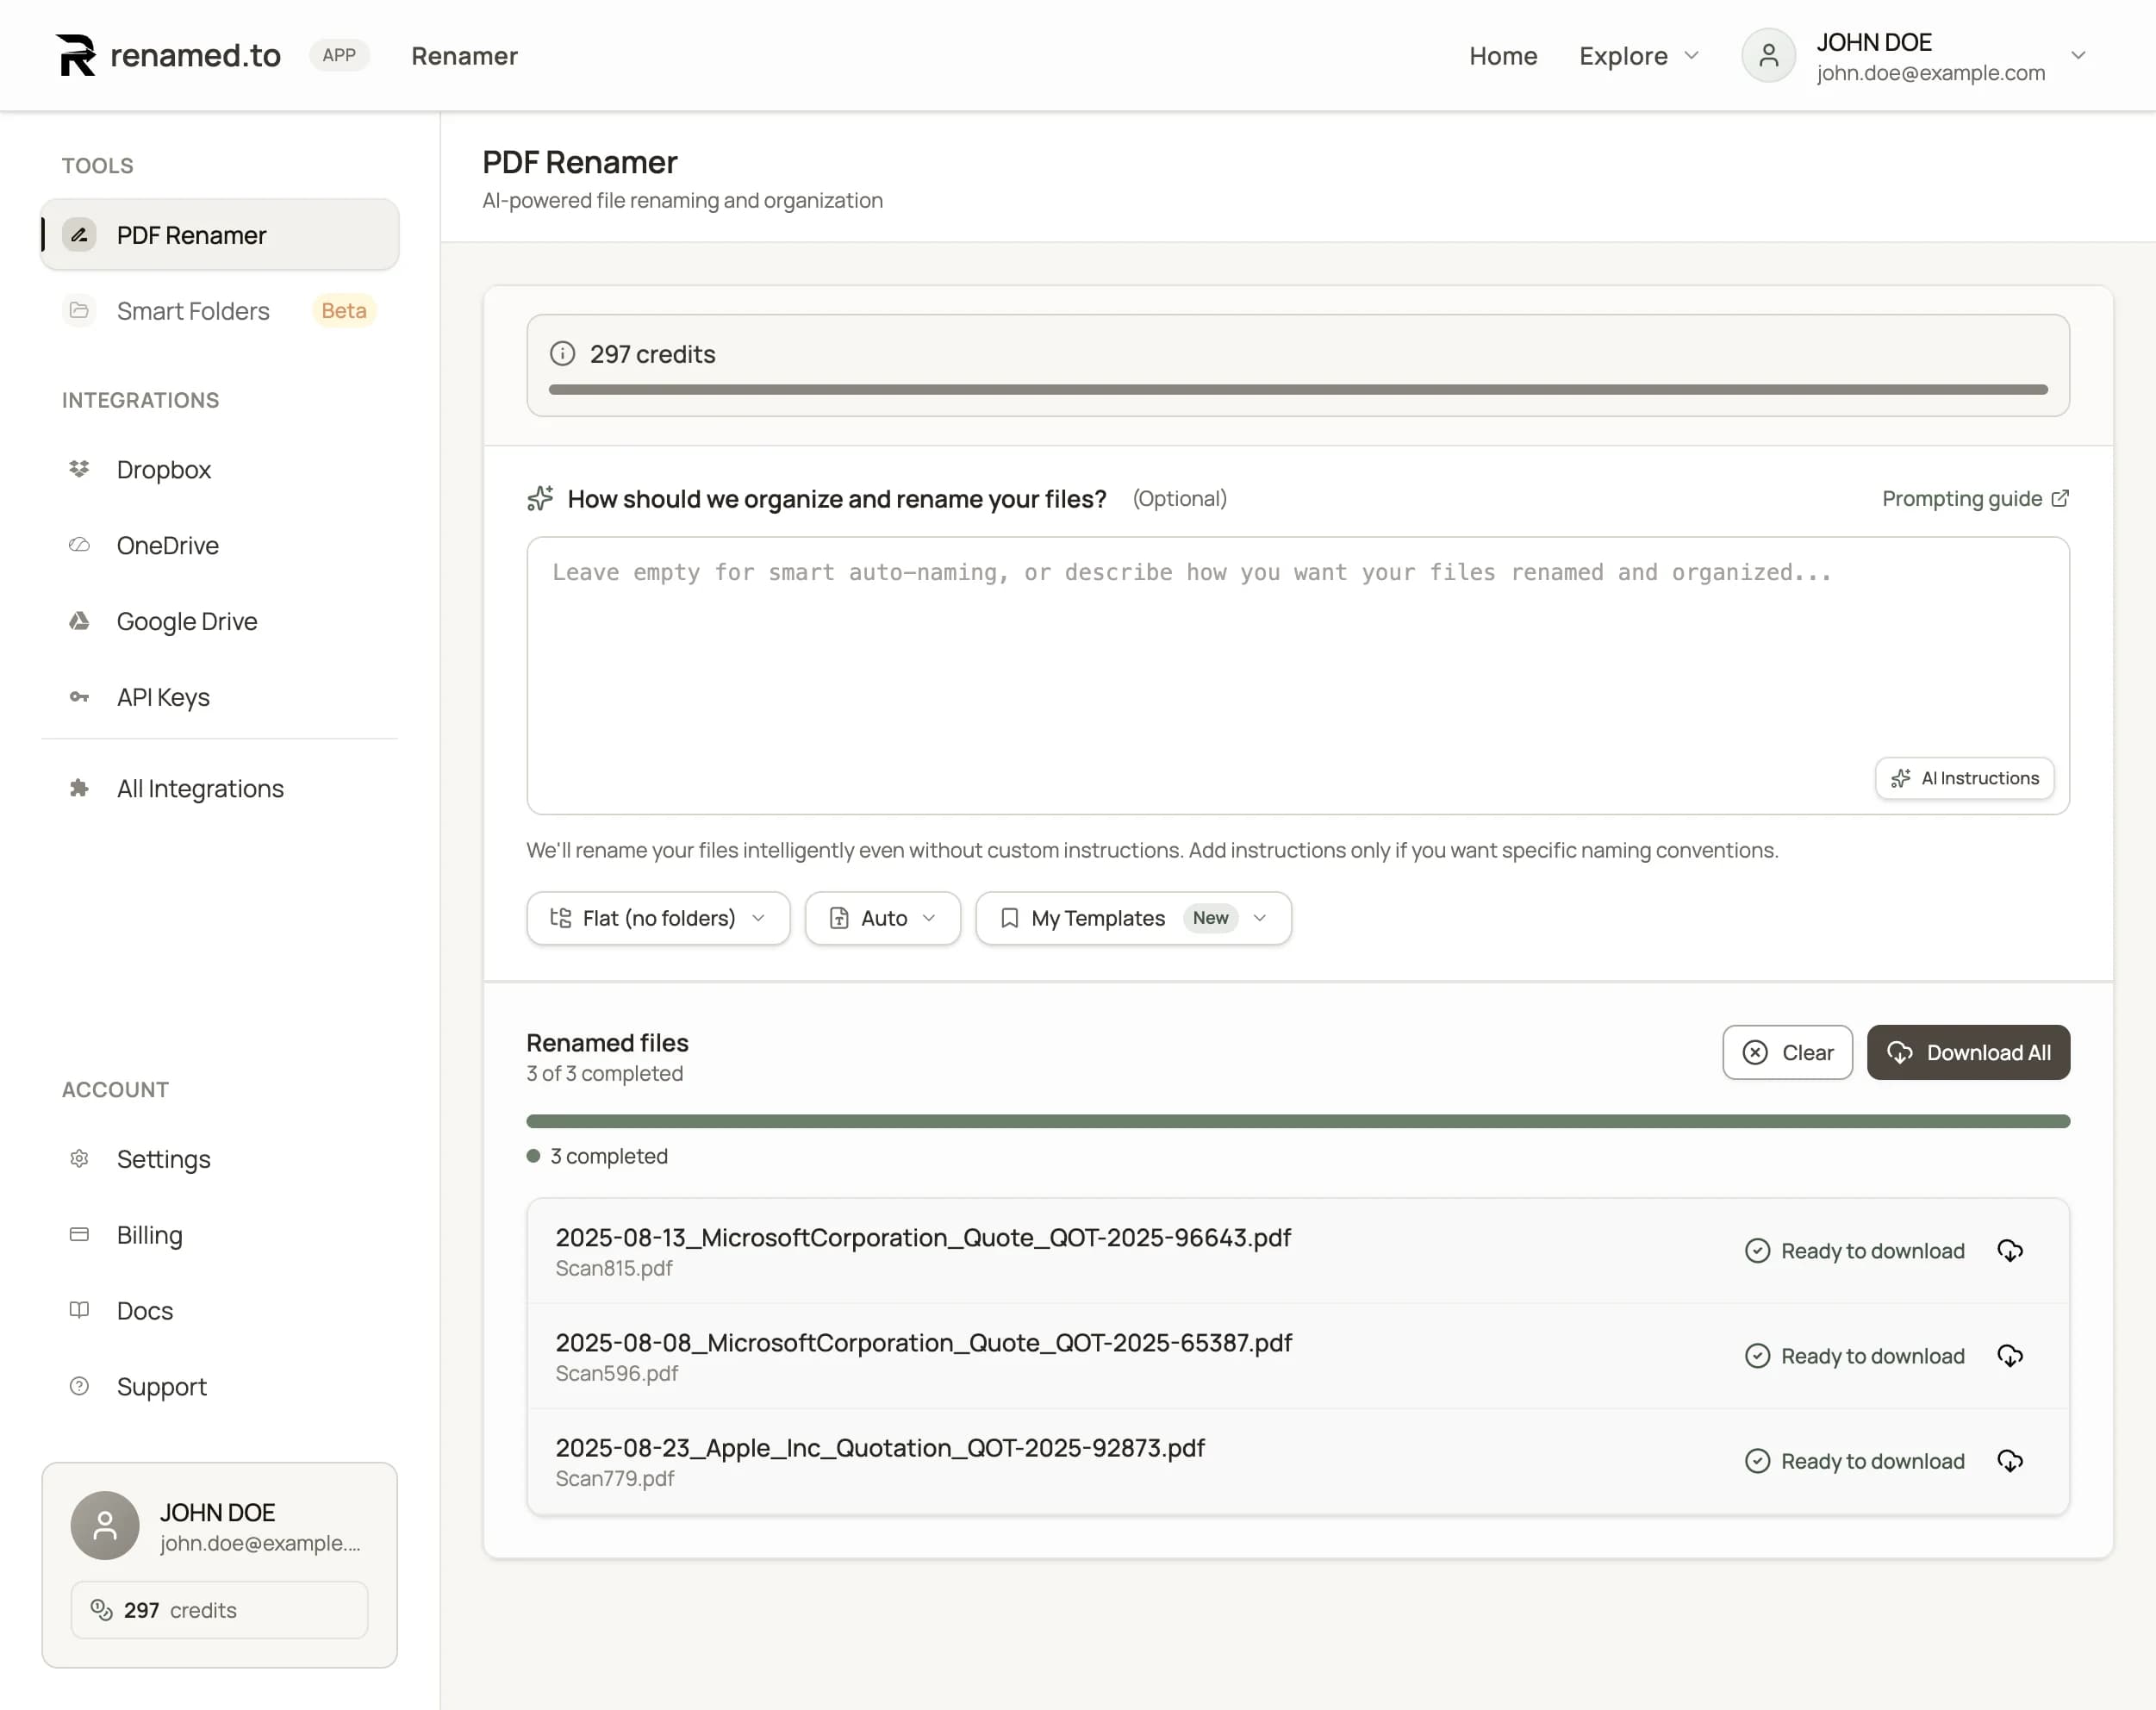Click the download icon for Scan815.pdf
The width and height of the screenshot is (2156, 1710).
[2009, 1251]
